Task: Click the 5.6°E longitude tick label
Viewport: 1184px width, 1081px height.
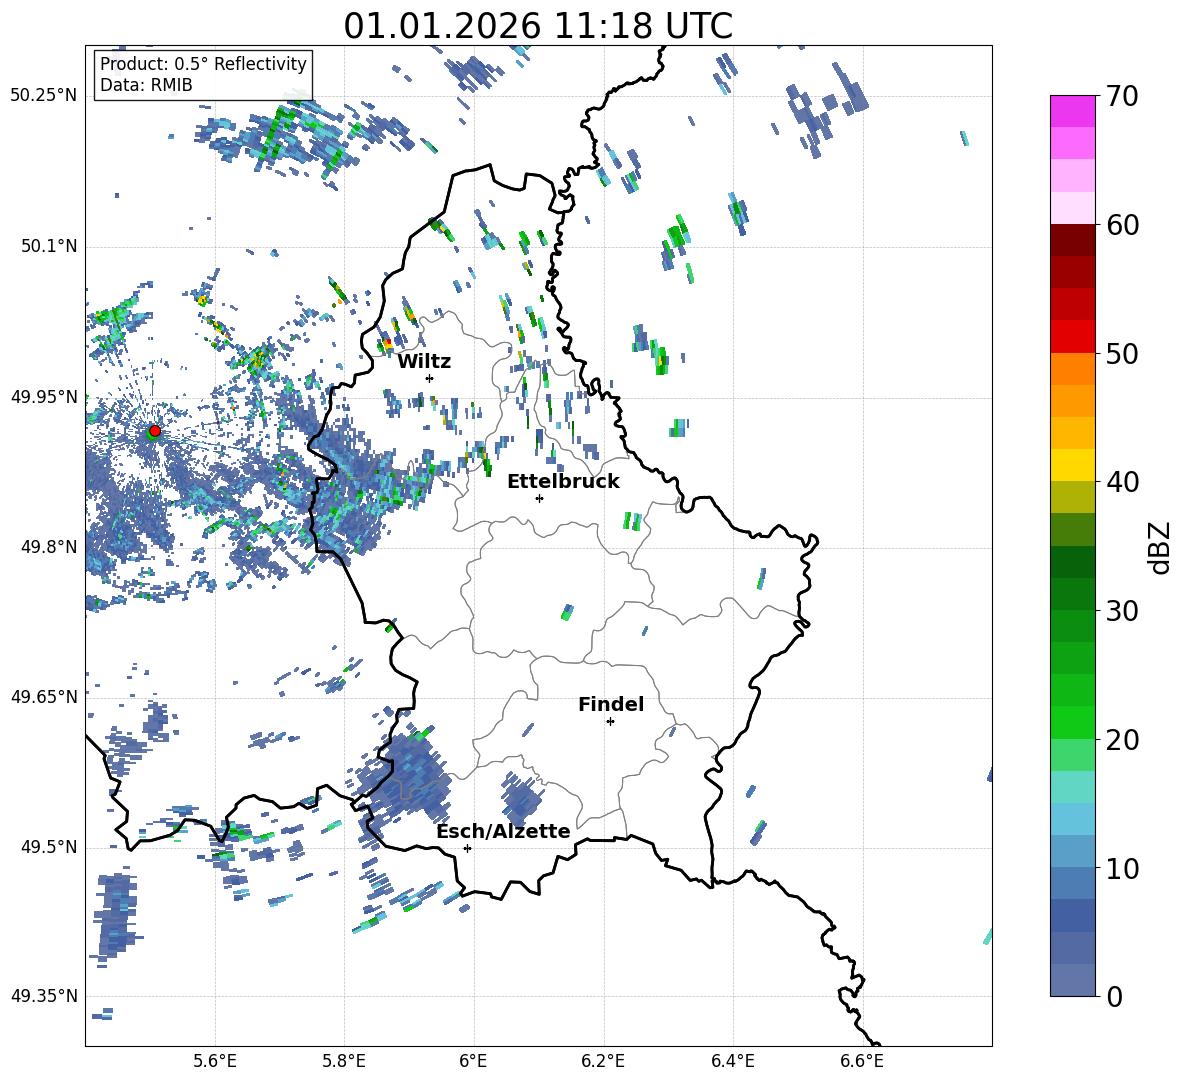Action: (x=215, y=1061)
